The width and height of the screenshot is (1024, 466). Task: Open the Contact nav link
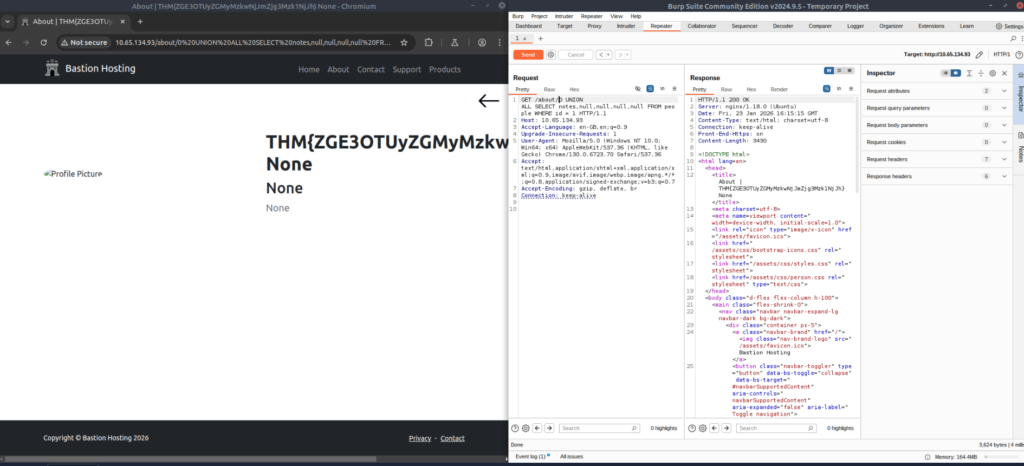click(x=371, y=69)
